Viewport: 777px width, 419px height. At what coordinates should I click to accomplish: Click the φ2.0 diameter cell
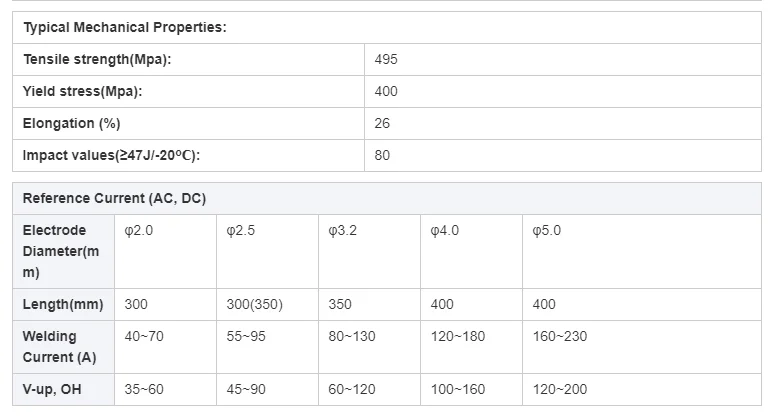click(139, 230)
